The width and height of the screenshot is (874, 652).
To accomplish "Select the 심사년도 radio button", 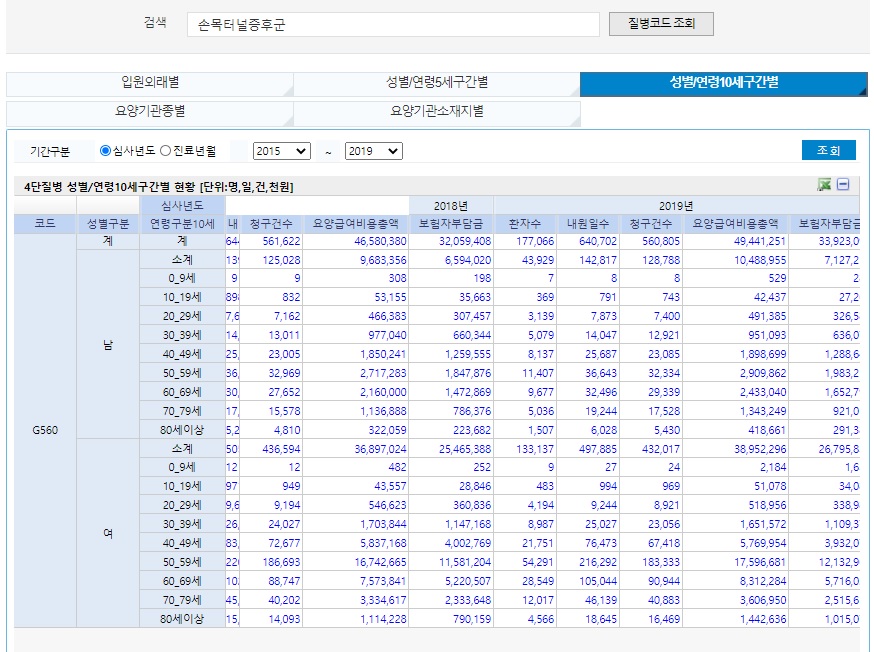I will pyautogui.click(x=105, y=151).
